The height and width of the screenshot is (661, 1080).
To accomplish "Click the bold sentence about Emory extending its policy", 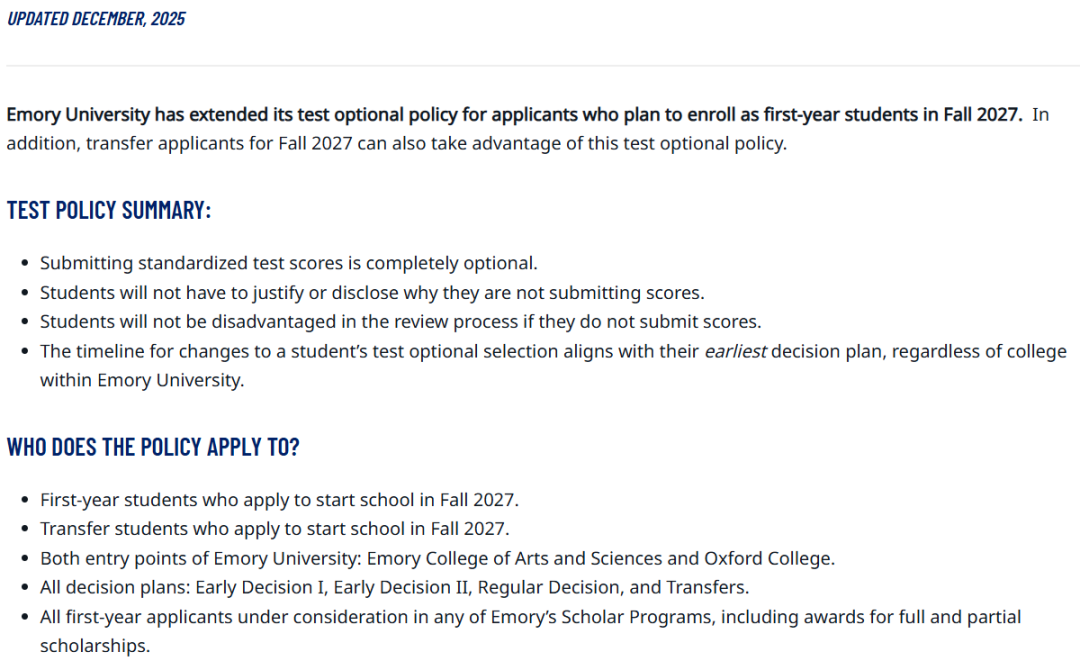I will [x=514, y=115].
